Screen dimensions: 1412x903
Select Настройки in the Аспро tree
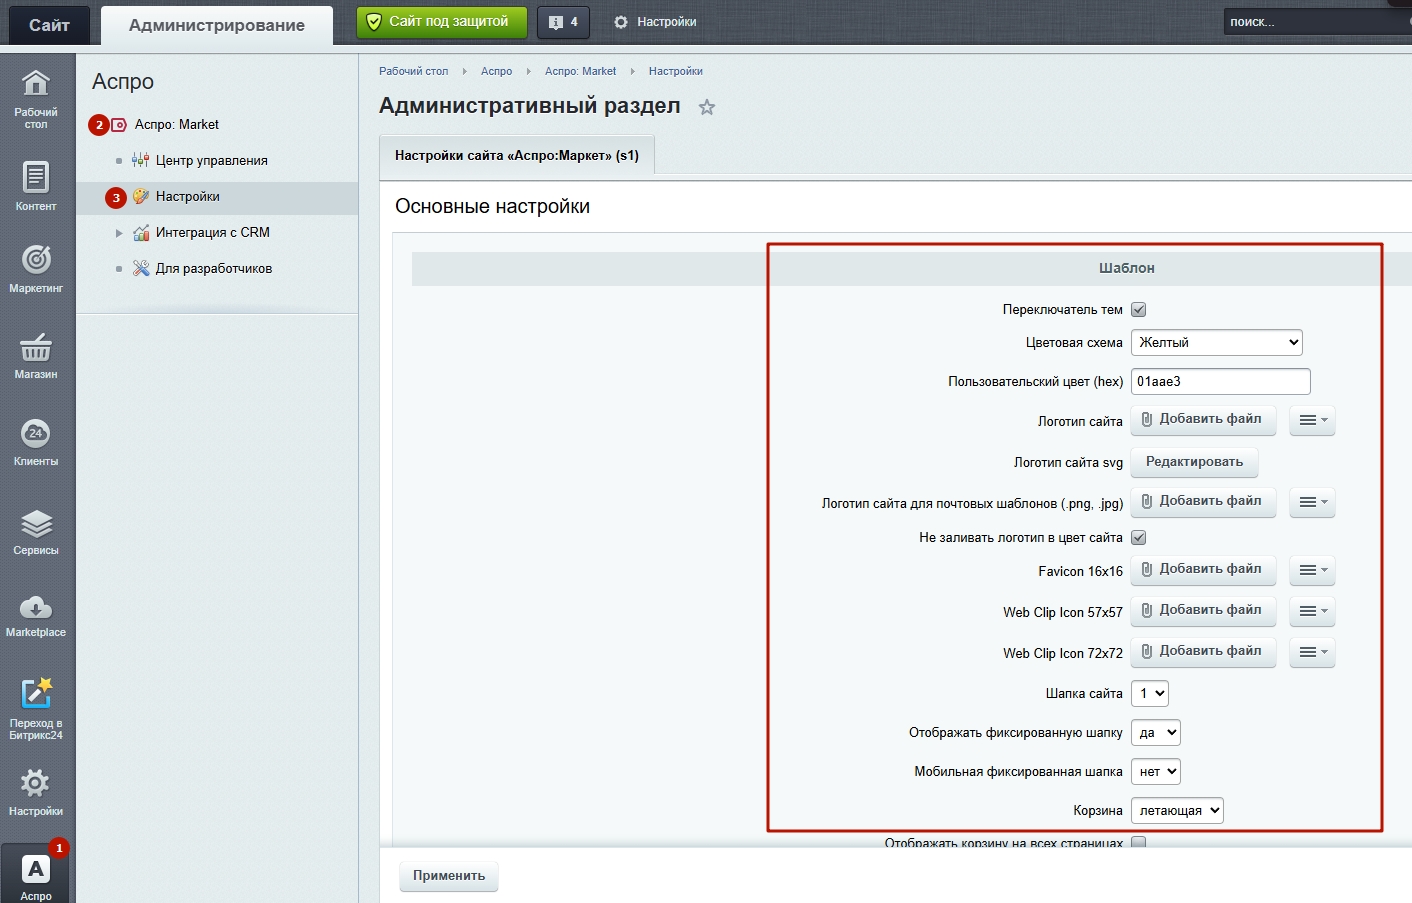pyautogui.click(x=188, y=197)
